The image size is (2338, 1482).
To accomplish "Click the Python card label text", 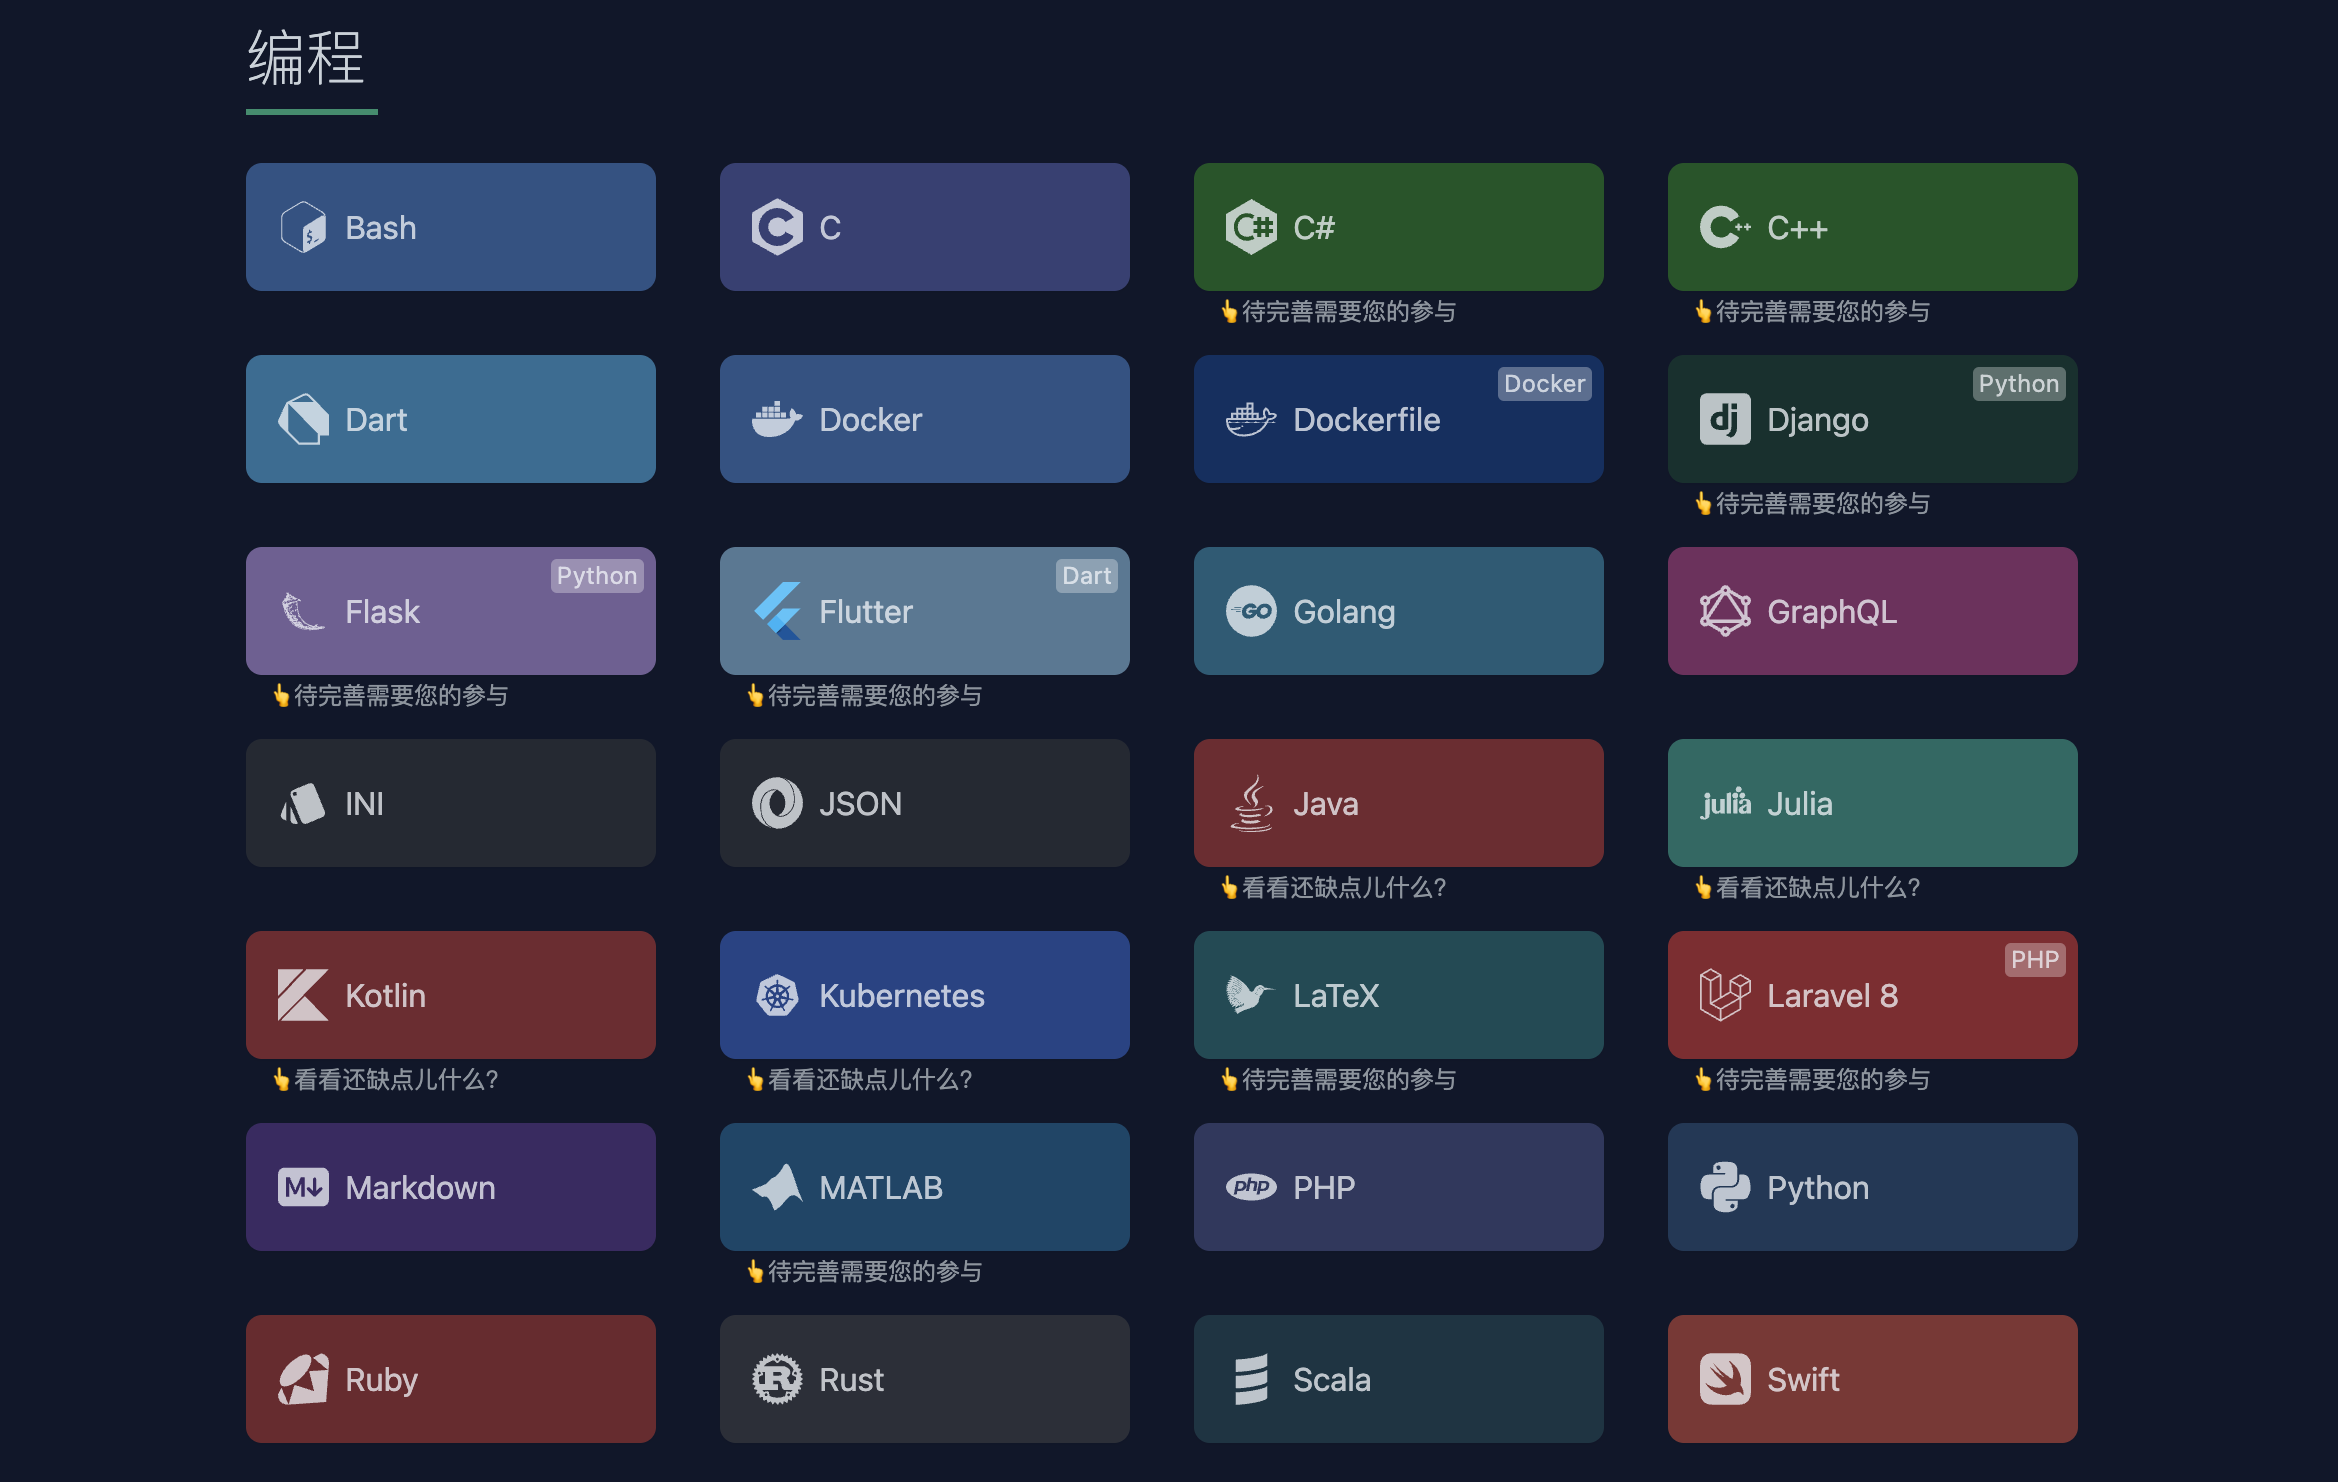I will click(x=1818, y=1188).
